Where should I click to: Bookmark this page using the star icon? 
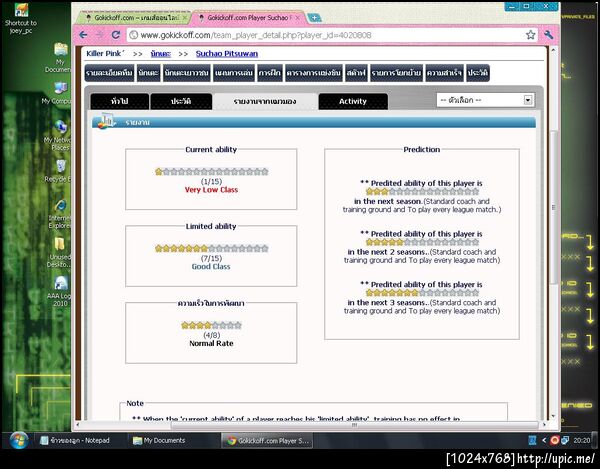pyautogui.click(x=530, y=35)
